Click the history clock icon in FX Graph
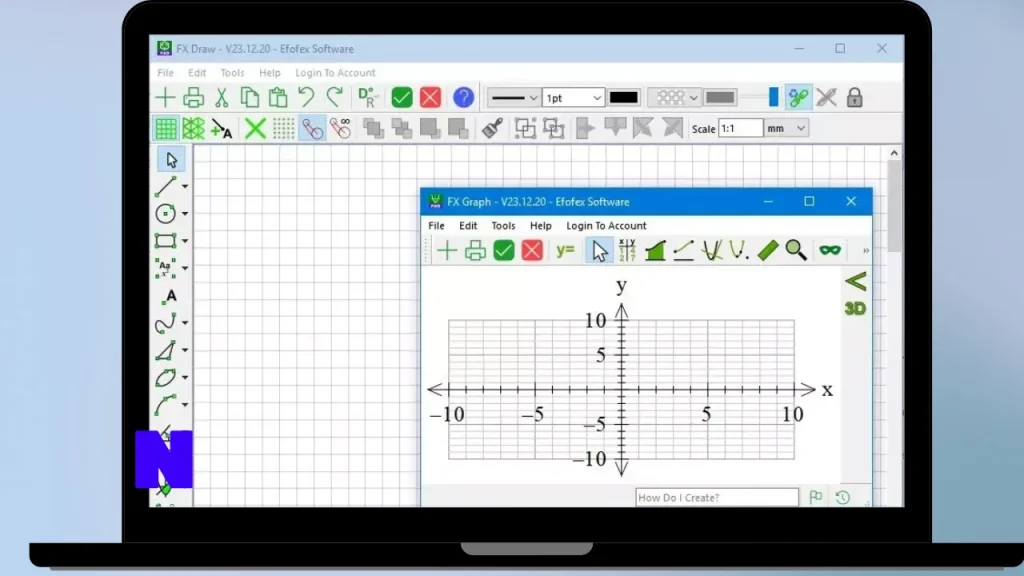Image resolution: width=1024 pixels, height=576 pixels. coord(842,497)
